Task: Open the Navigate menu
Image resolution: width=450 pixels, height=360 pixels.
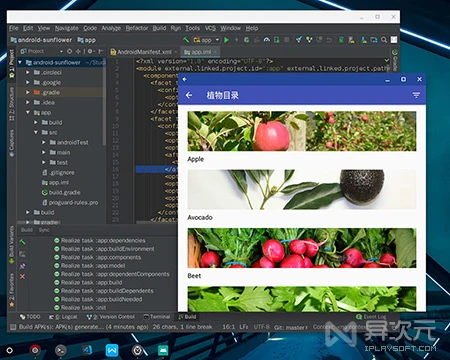Action: 67,28
